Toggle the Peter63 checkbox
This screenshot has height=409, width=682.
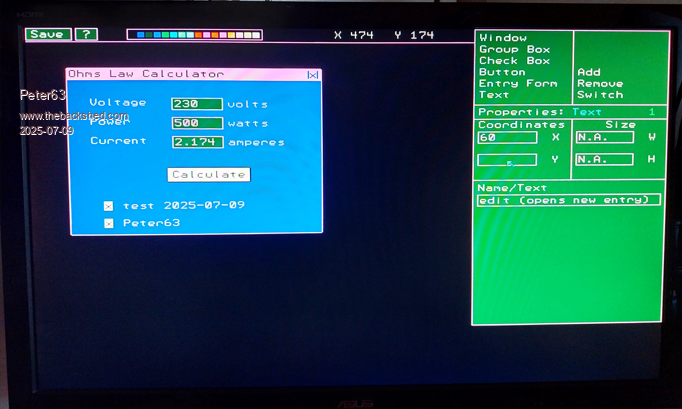coord(108,223)
